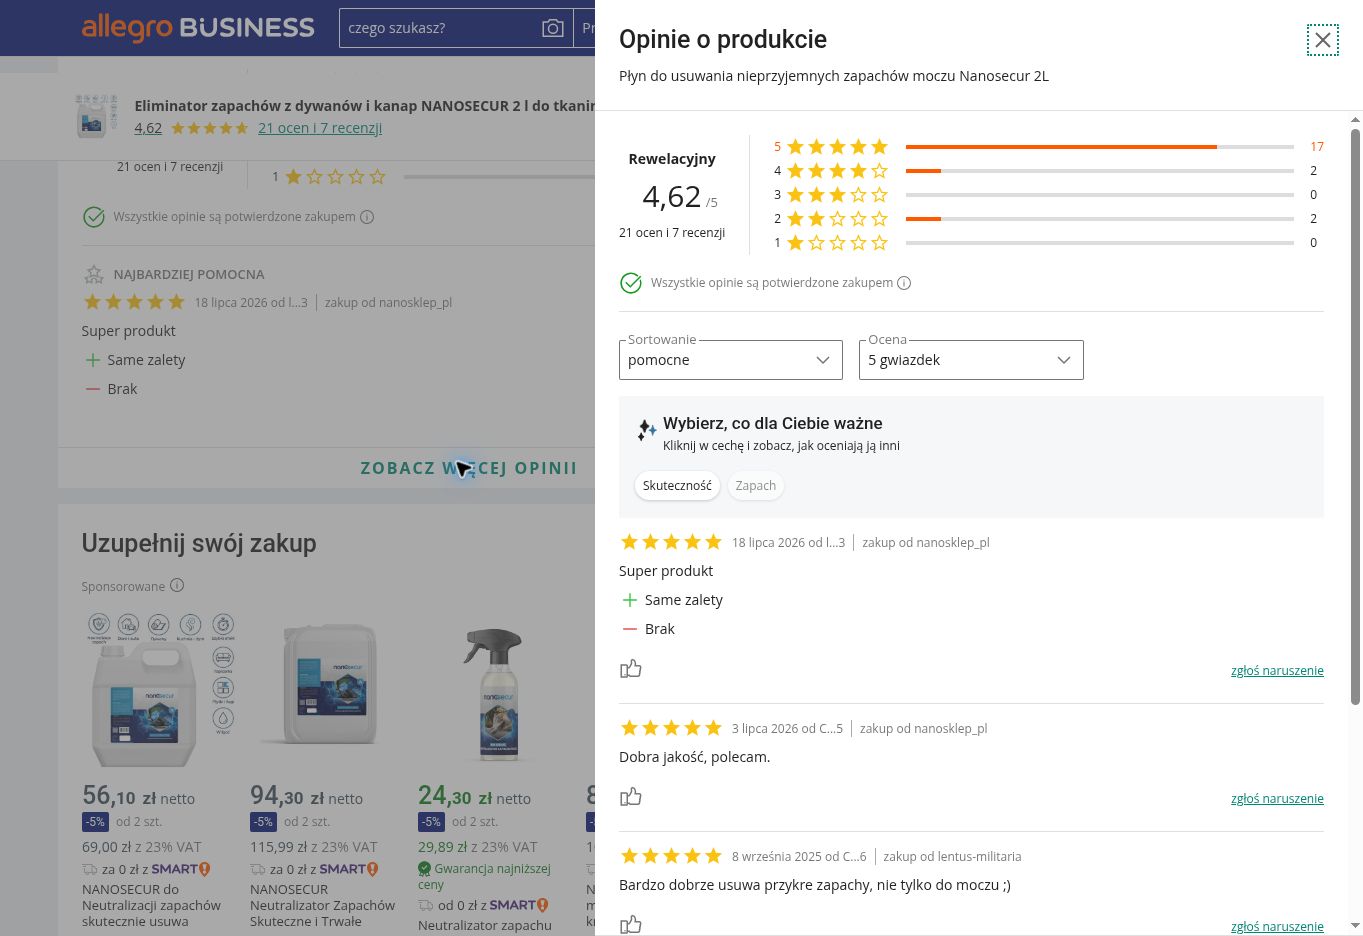Give thumbs-up to 'Dobra jakość, polecam.' review
This screenshot has height=936, width=1363.
pyautogui.click(x=631, y=797)
